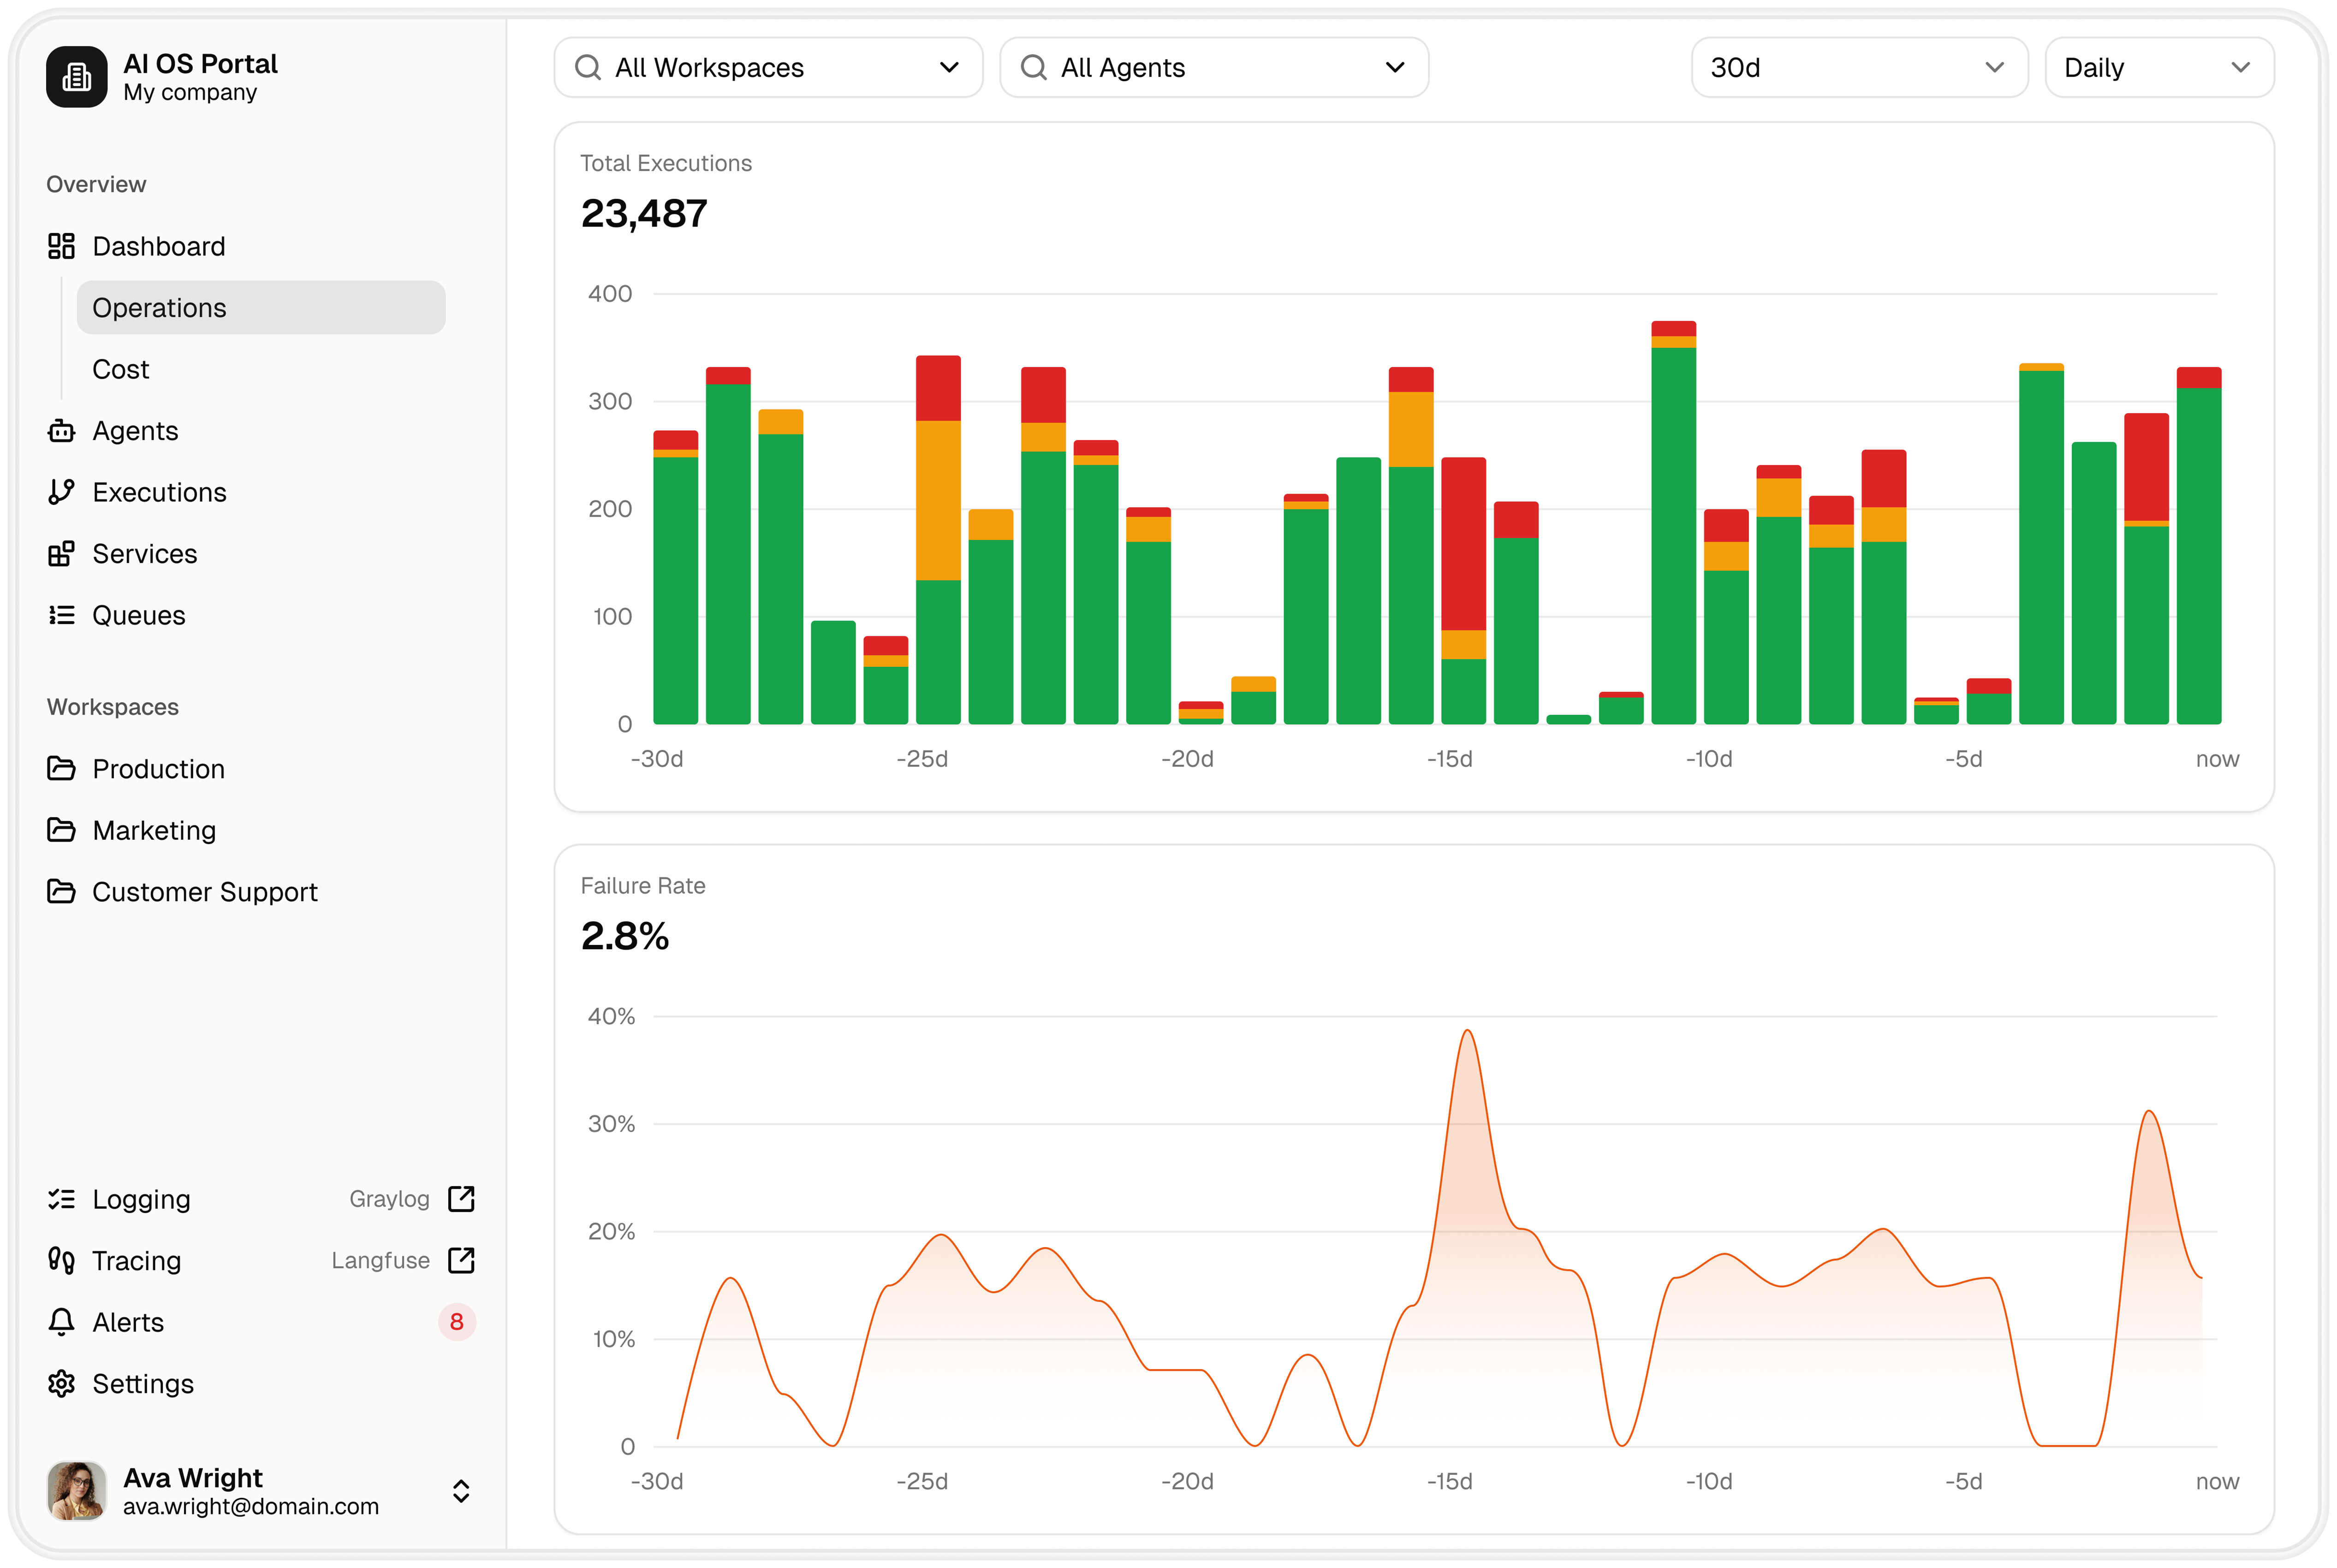This screenshot has height=1568, width=2337.
Task: Select Cost under Dashboard
Action: (x=120, y=369)
